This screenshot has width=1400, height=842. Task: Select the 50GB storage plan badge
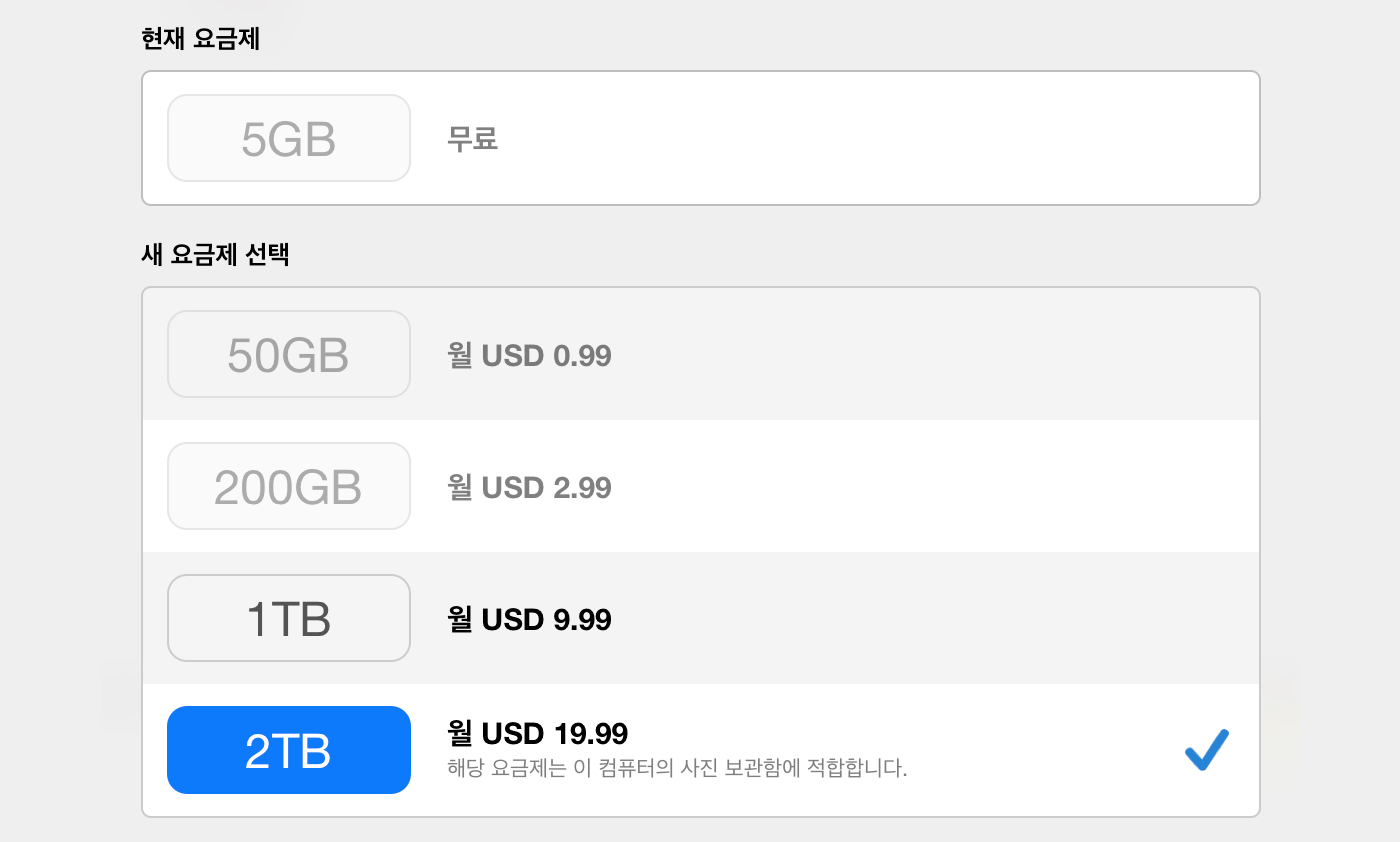tap(288, 354)
